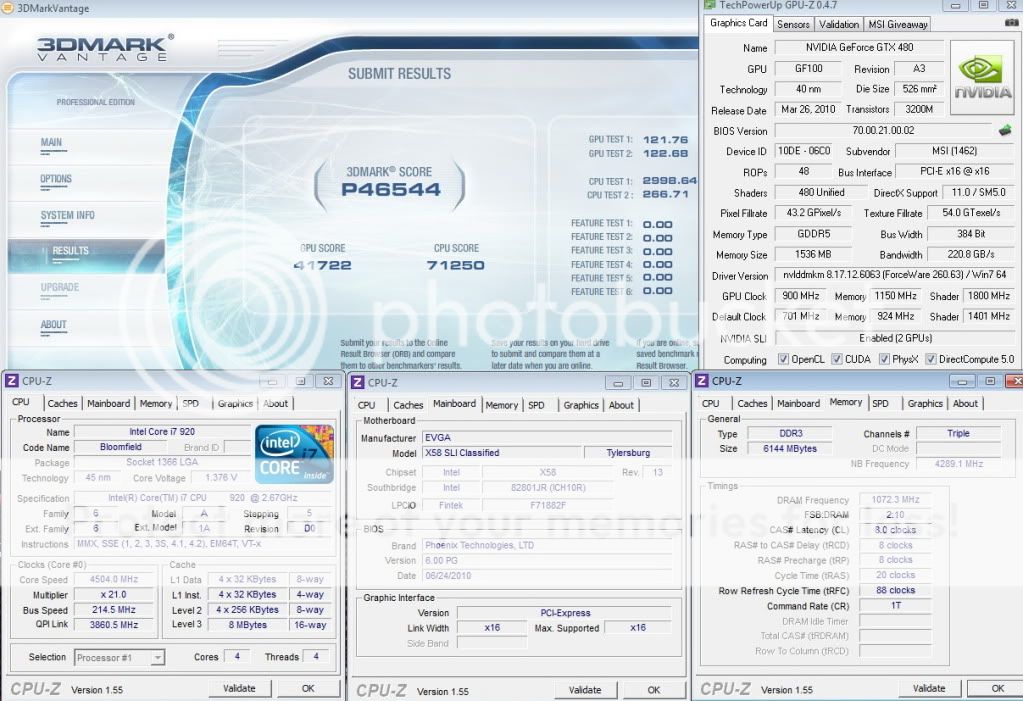Toggle the CUDA checkbox in GPU-Z
The width and height of the screenshot is (1023, 701).
point(837,359)
